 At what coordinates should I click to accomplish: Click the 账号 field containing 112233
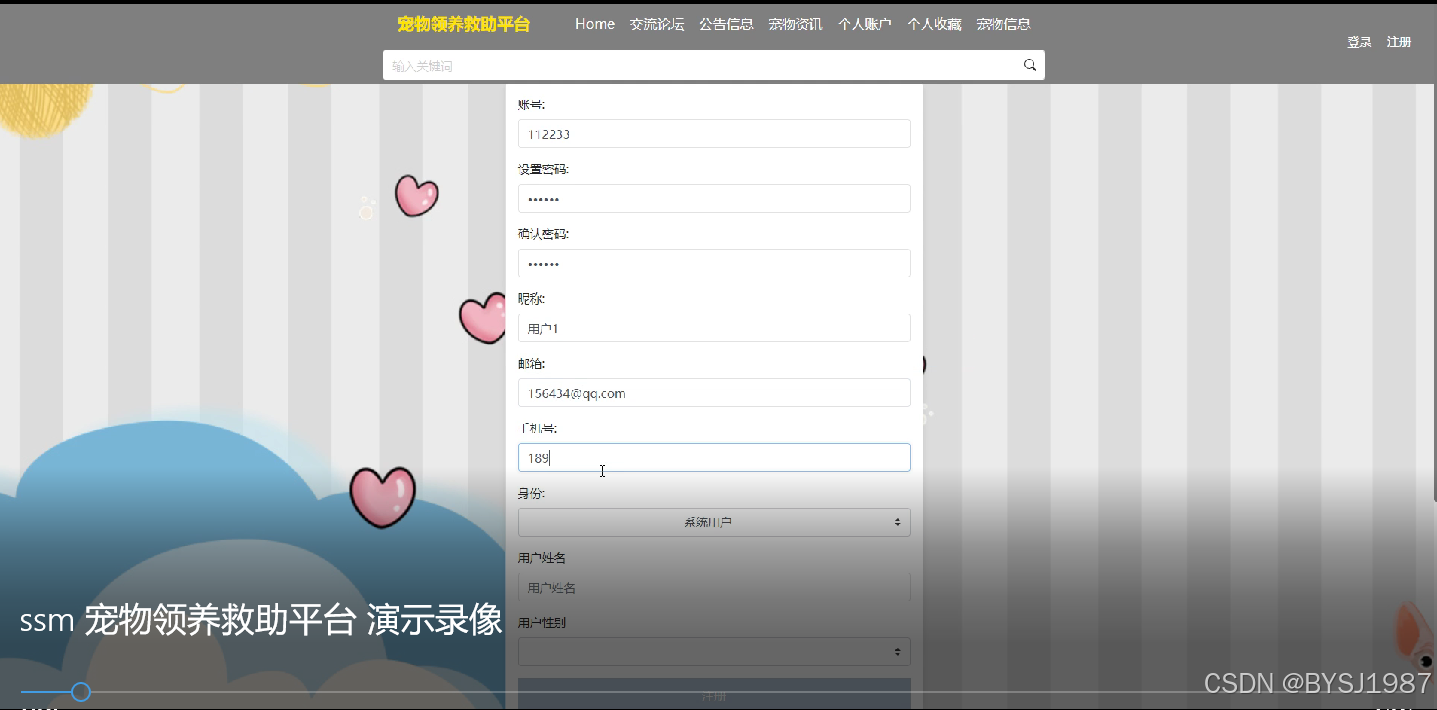tap(714, 134)
